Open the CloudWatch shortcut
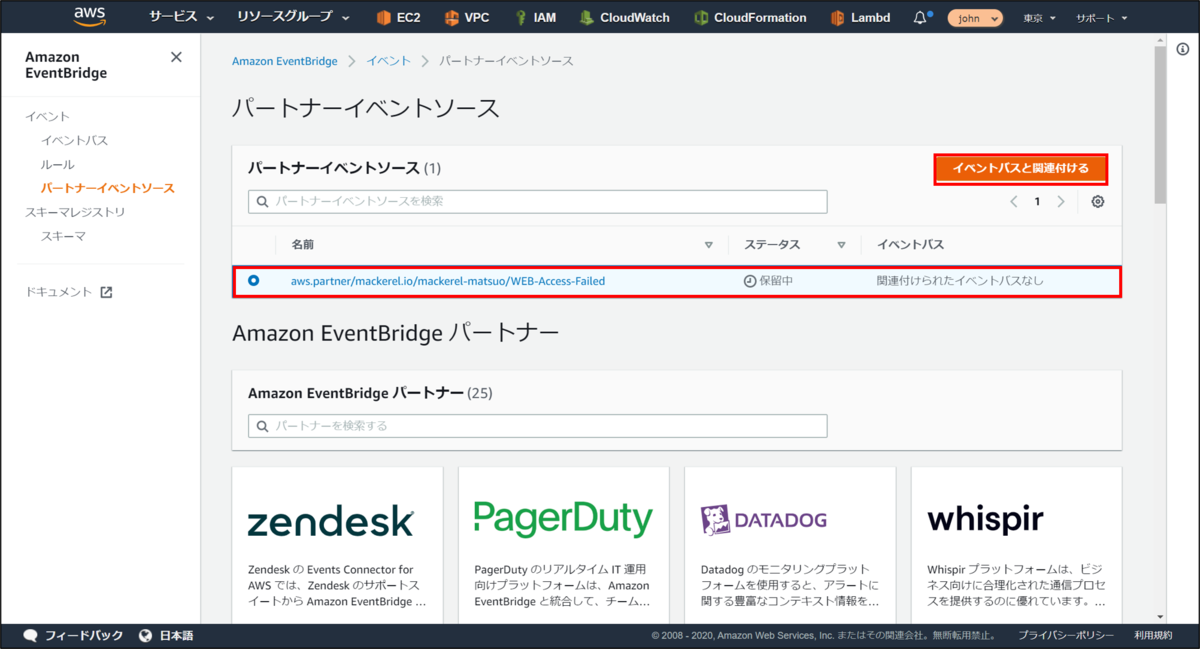Screen dimensions: 1200x649 point(625,18)
